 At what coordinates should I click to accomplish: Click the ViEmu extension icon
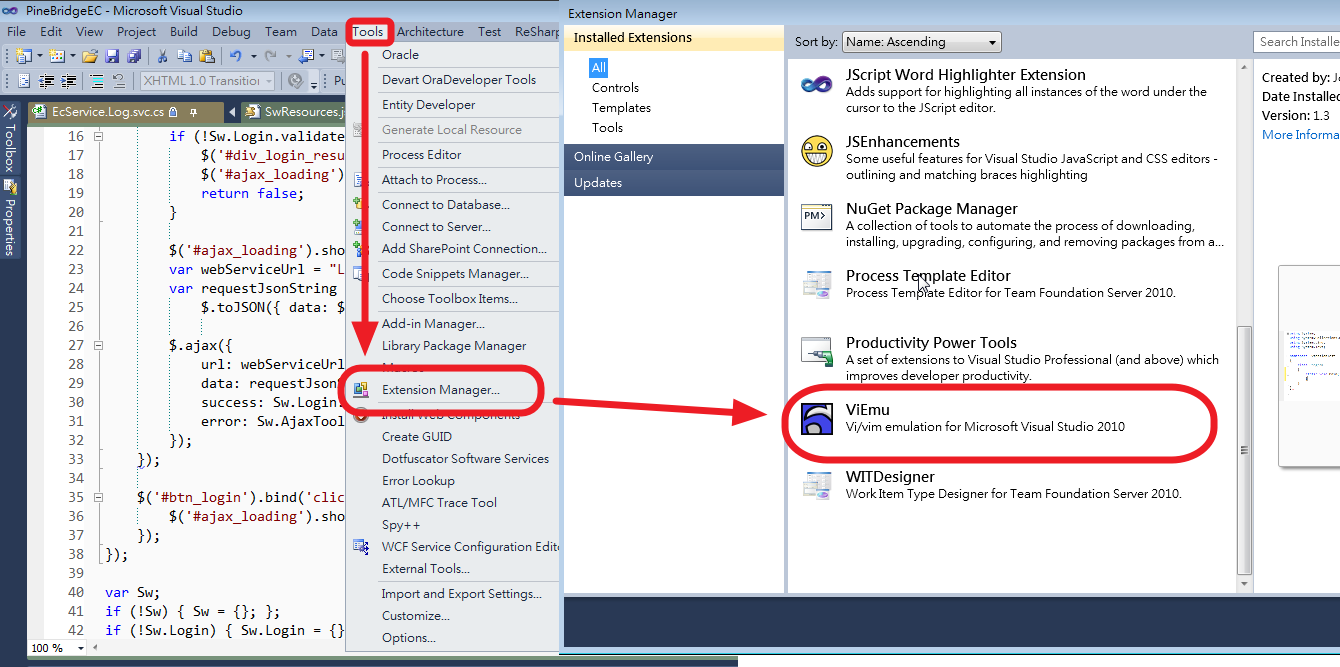(x=817, y=419)
